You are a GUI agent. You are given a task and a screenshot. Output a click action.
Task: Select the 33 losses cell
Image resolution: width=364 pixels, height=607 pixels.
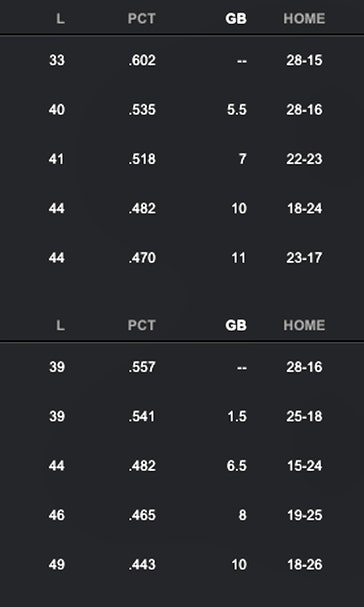pos(57,60)
